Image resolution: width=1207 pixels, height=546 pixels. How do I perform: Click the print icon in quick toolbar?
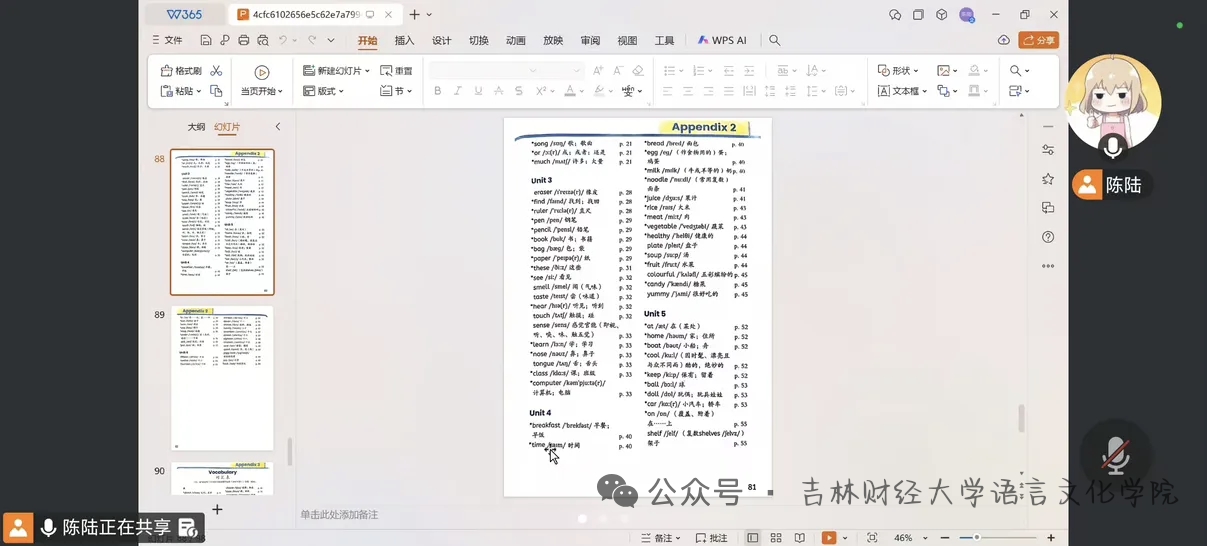click(242, 40)
